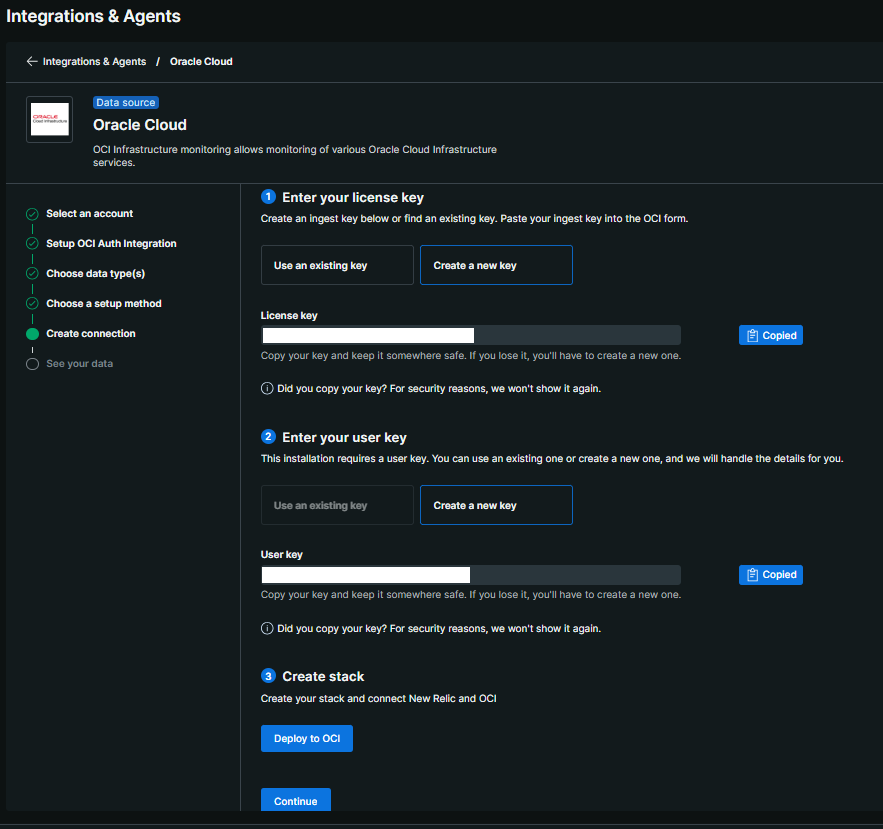Go to Setup OCI Auth Integration step
This screenshot has width=883, height=829.
coord(111,243)
